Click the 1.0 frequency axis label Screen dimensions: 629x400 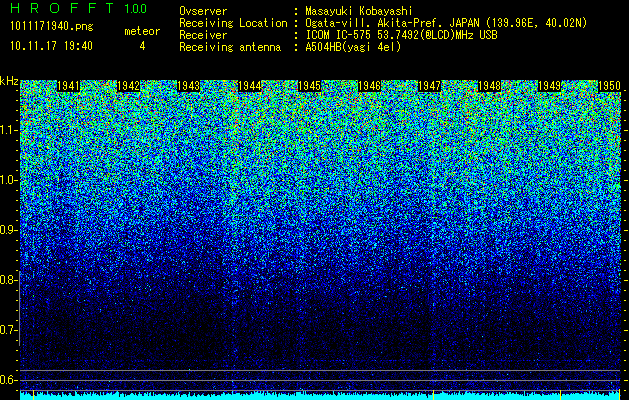pyautogui.click(x=8, y=180)
